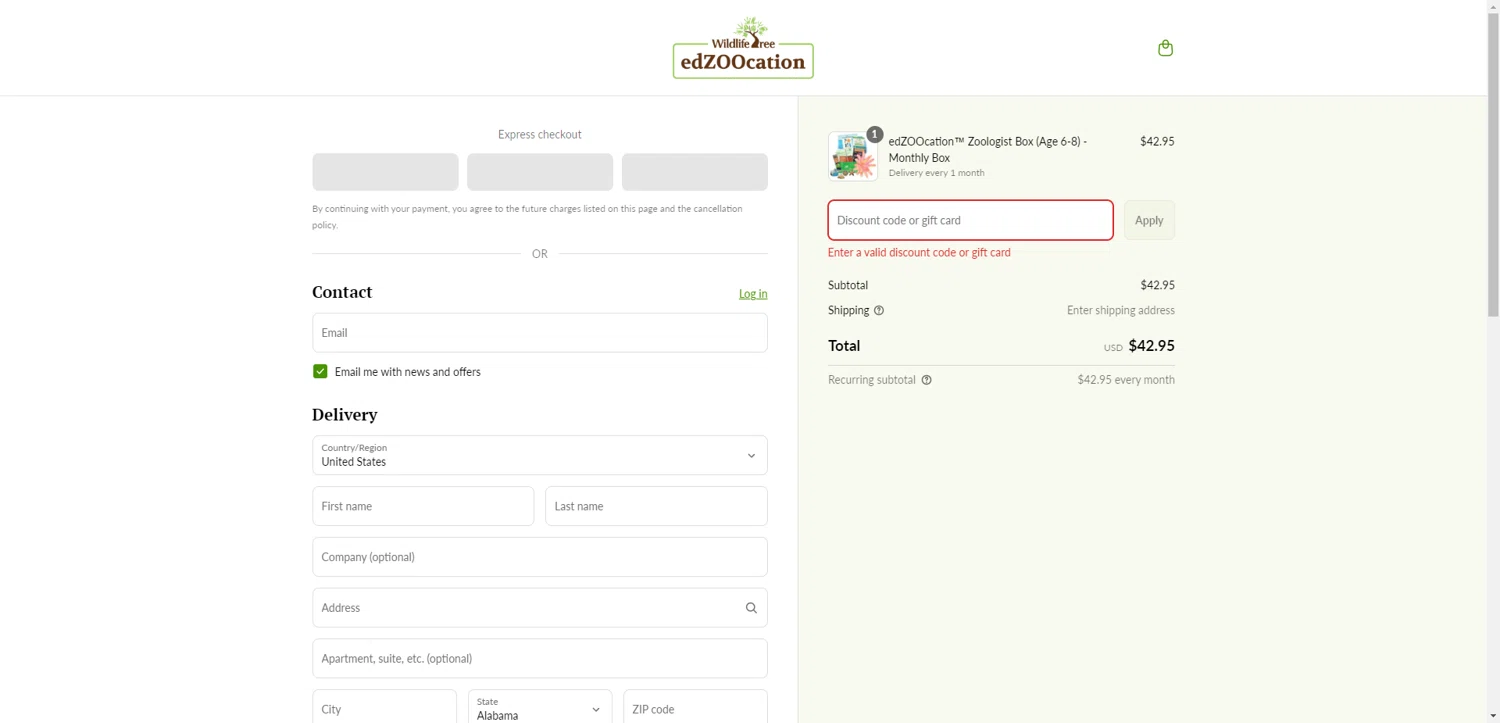
Task: Open the Country/Region dropdown
Action: 540,455
